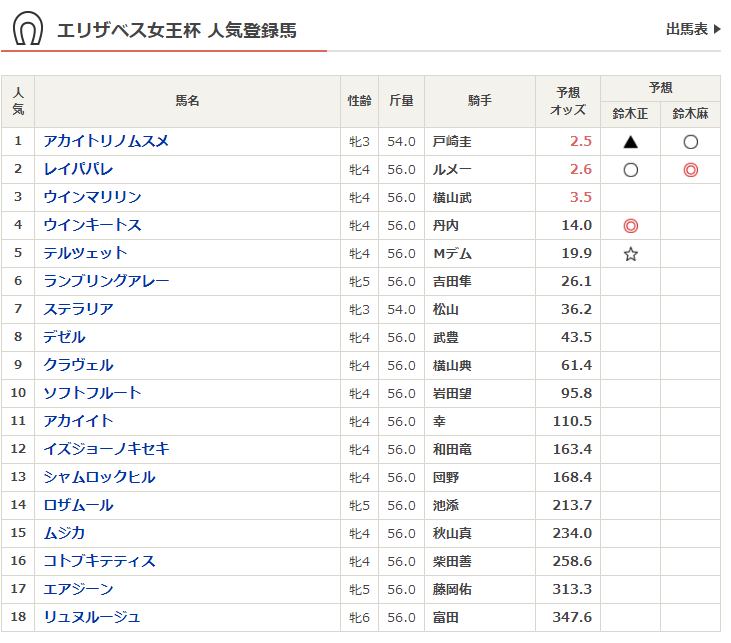Open horse ステラリア
This screenshot has height=643, width=731.
[x=78, y=309]
